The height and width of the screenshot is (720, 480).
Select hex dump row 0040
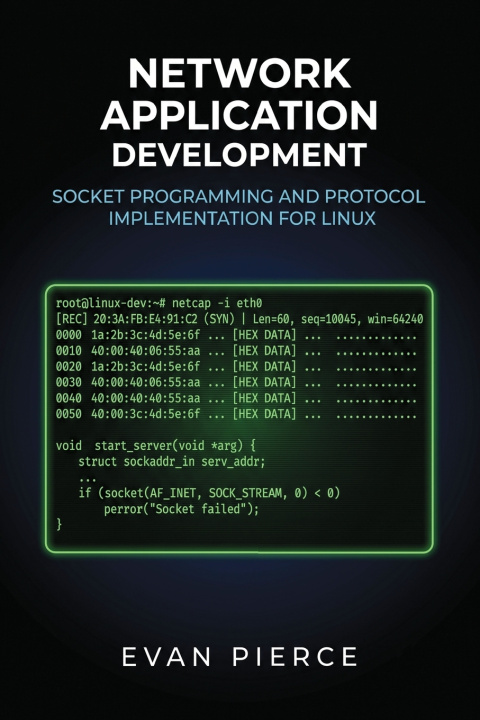(x=236, y=399)
